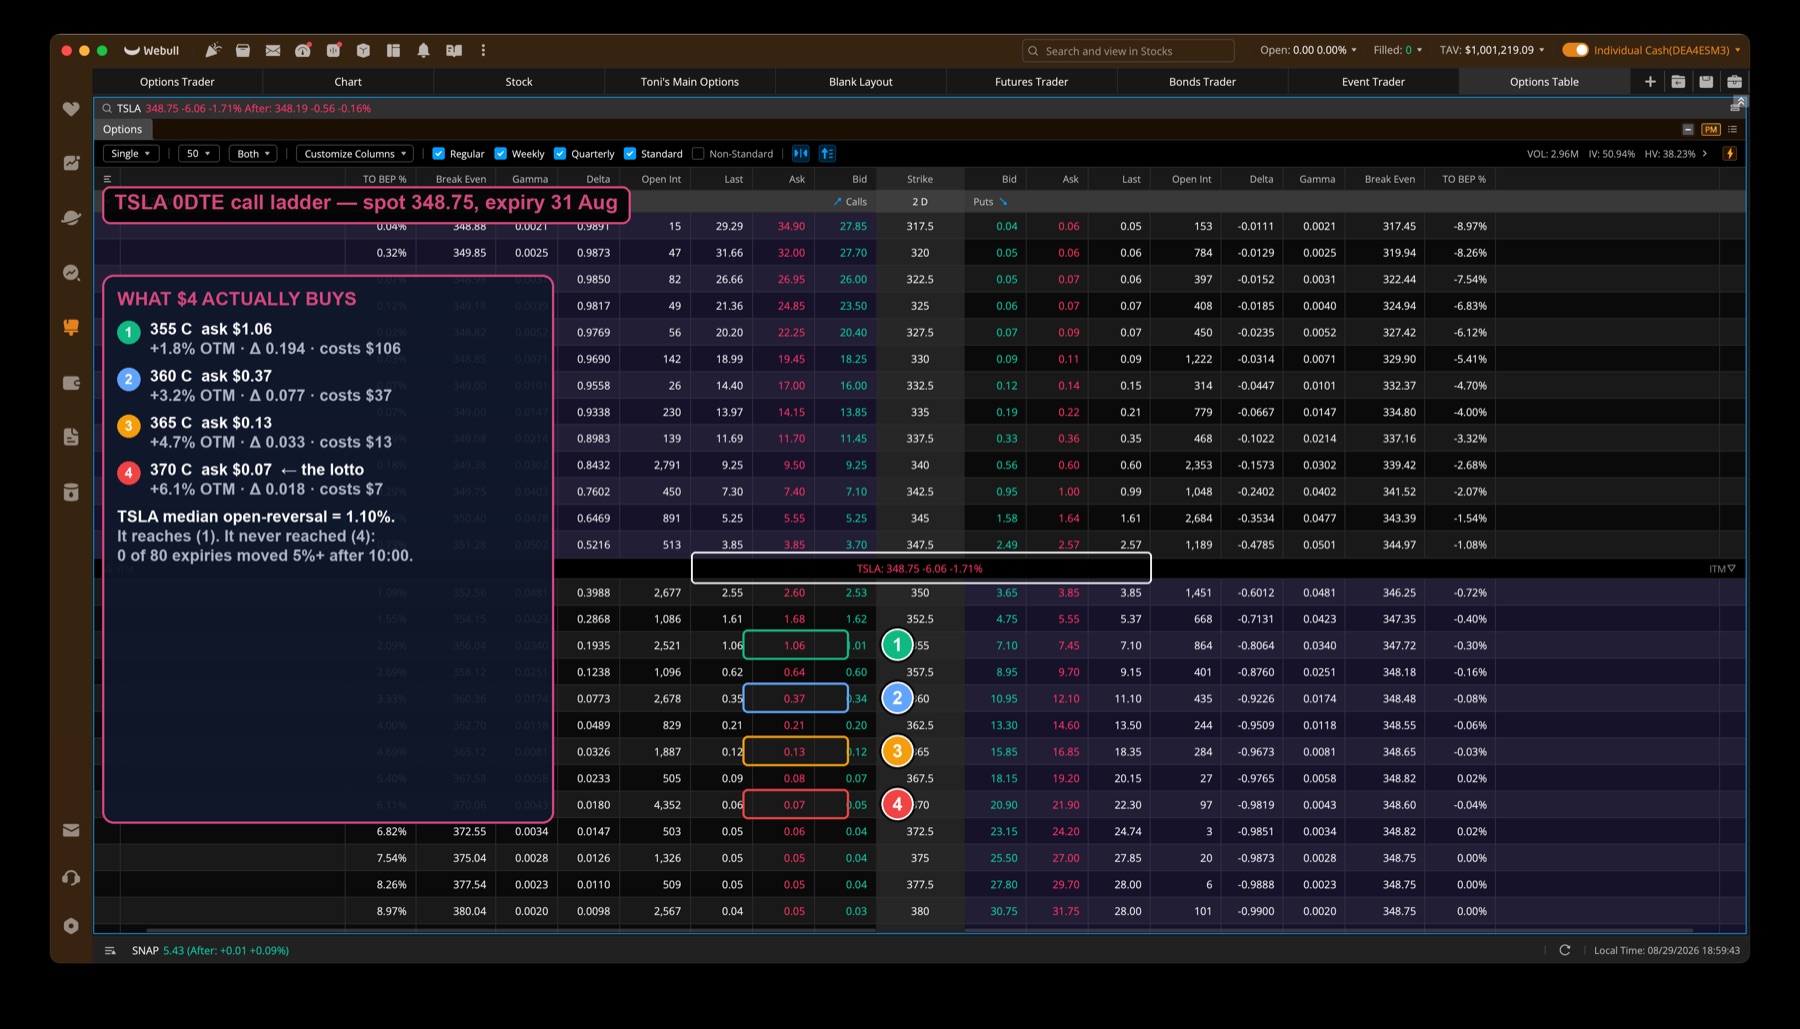Open the messages envelope icon in lower sidebar

[x=71, y=830]
